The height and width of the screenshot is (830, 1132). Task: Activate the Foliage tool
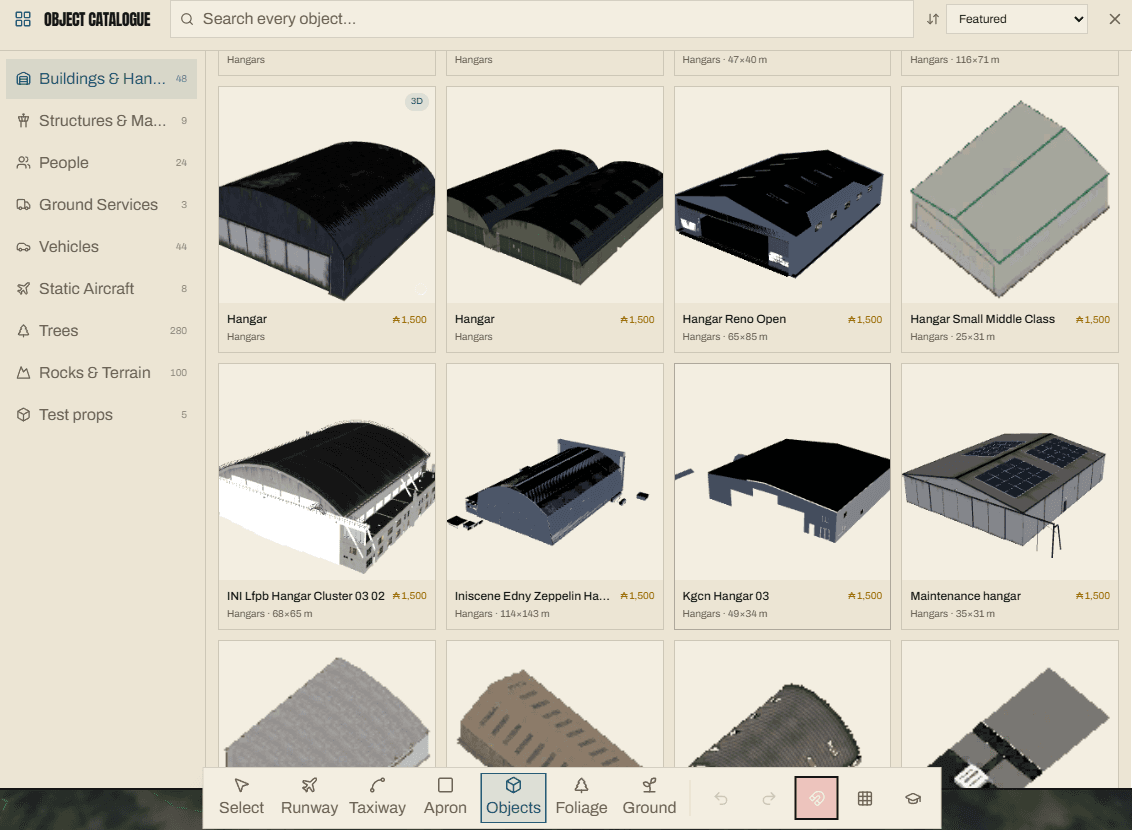[x=581, y=797]
